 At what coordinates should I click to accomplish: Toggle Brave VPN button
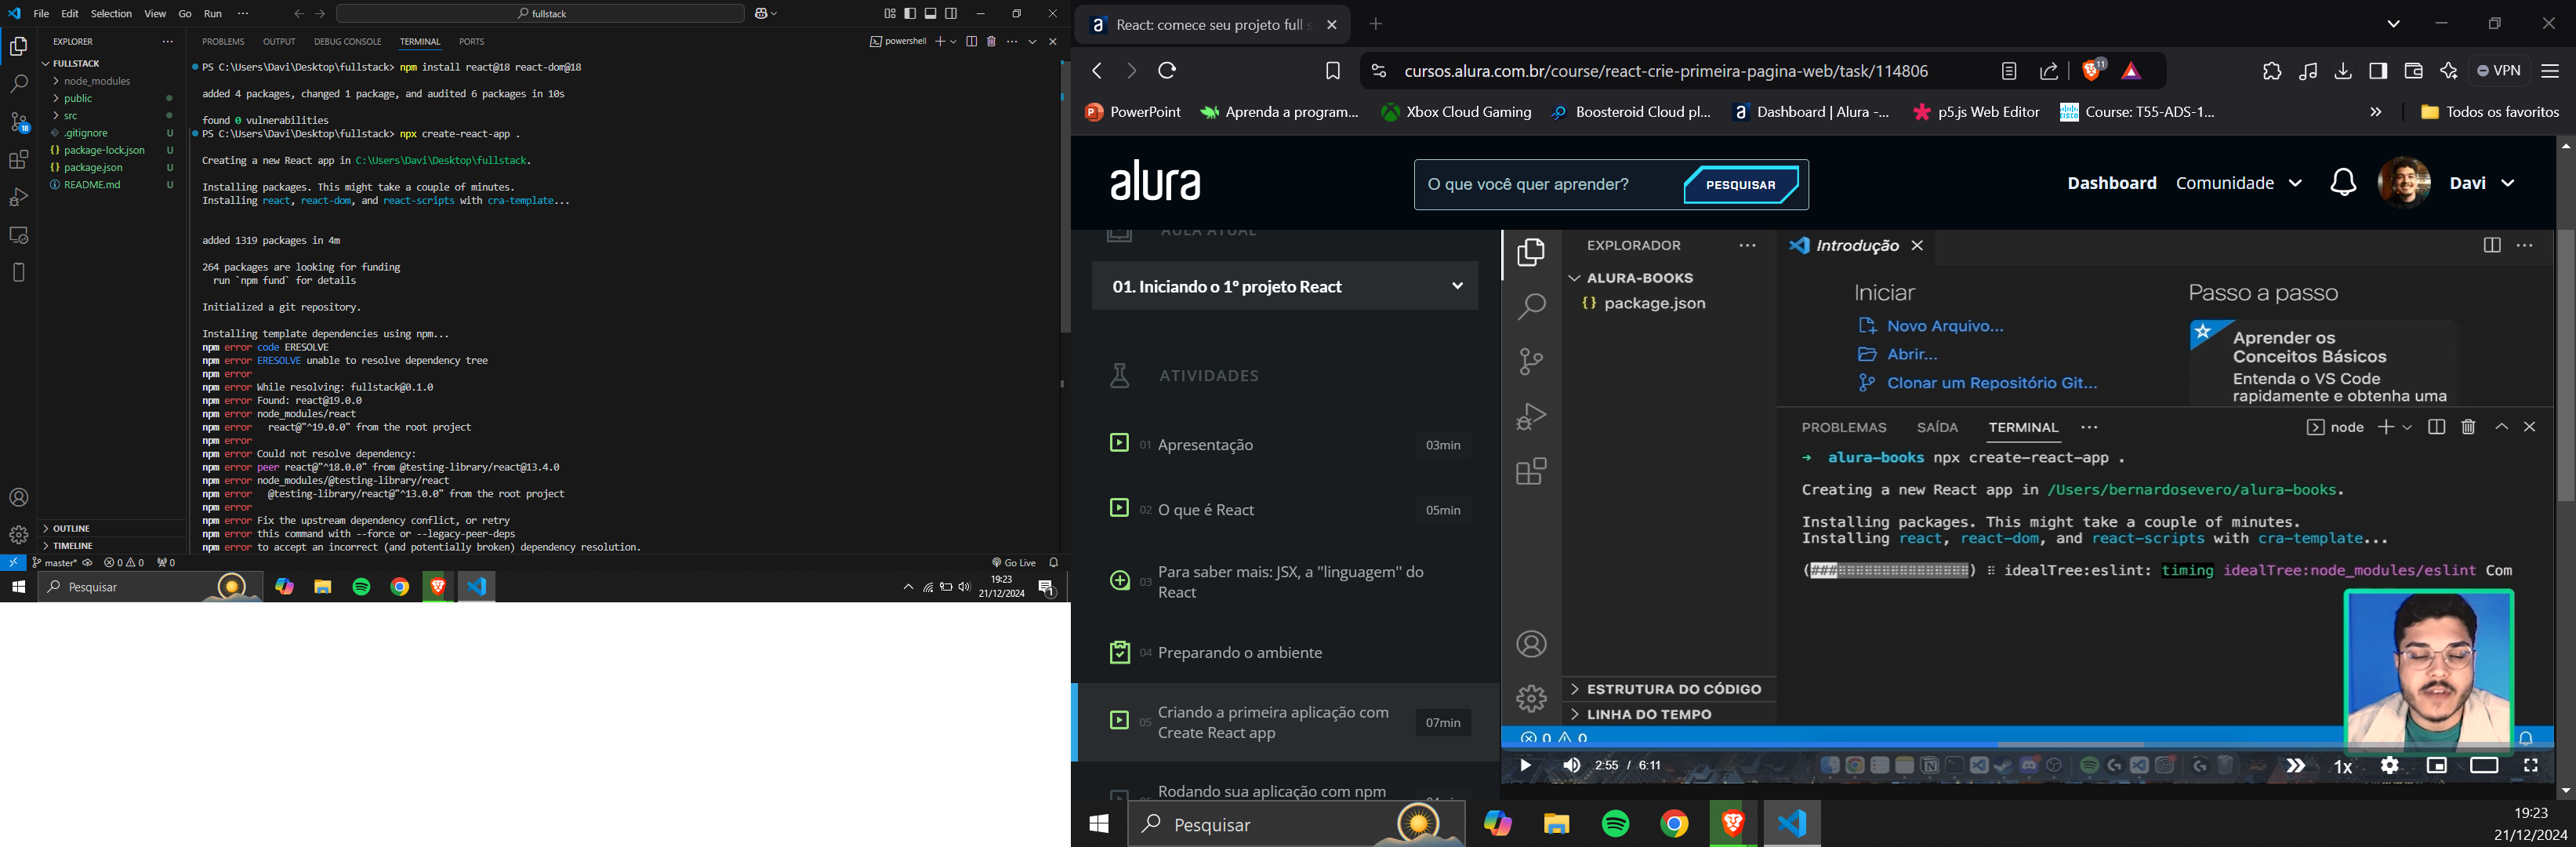(x=2498, y=71)
